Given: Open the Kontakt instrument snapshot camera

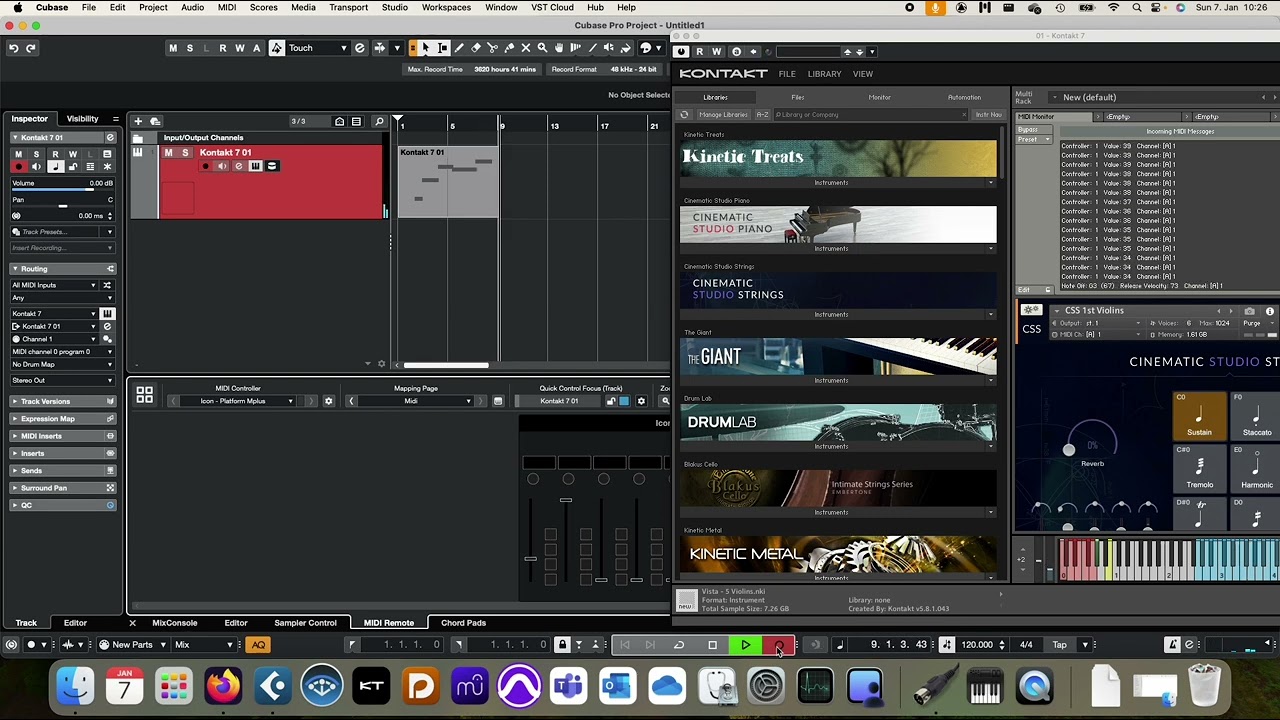Looking at the screenshot, I should pos(1249,311).
